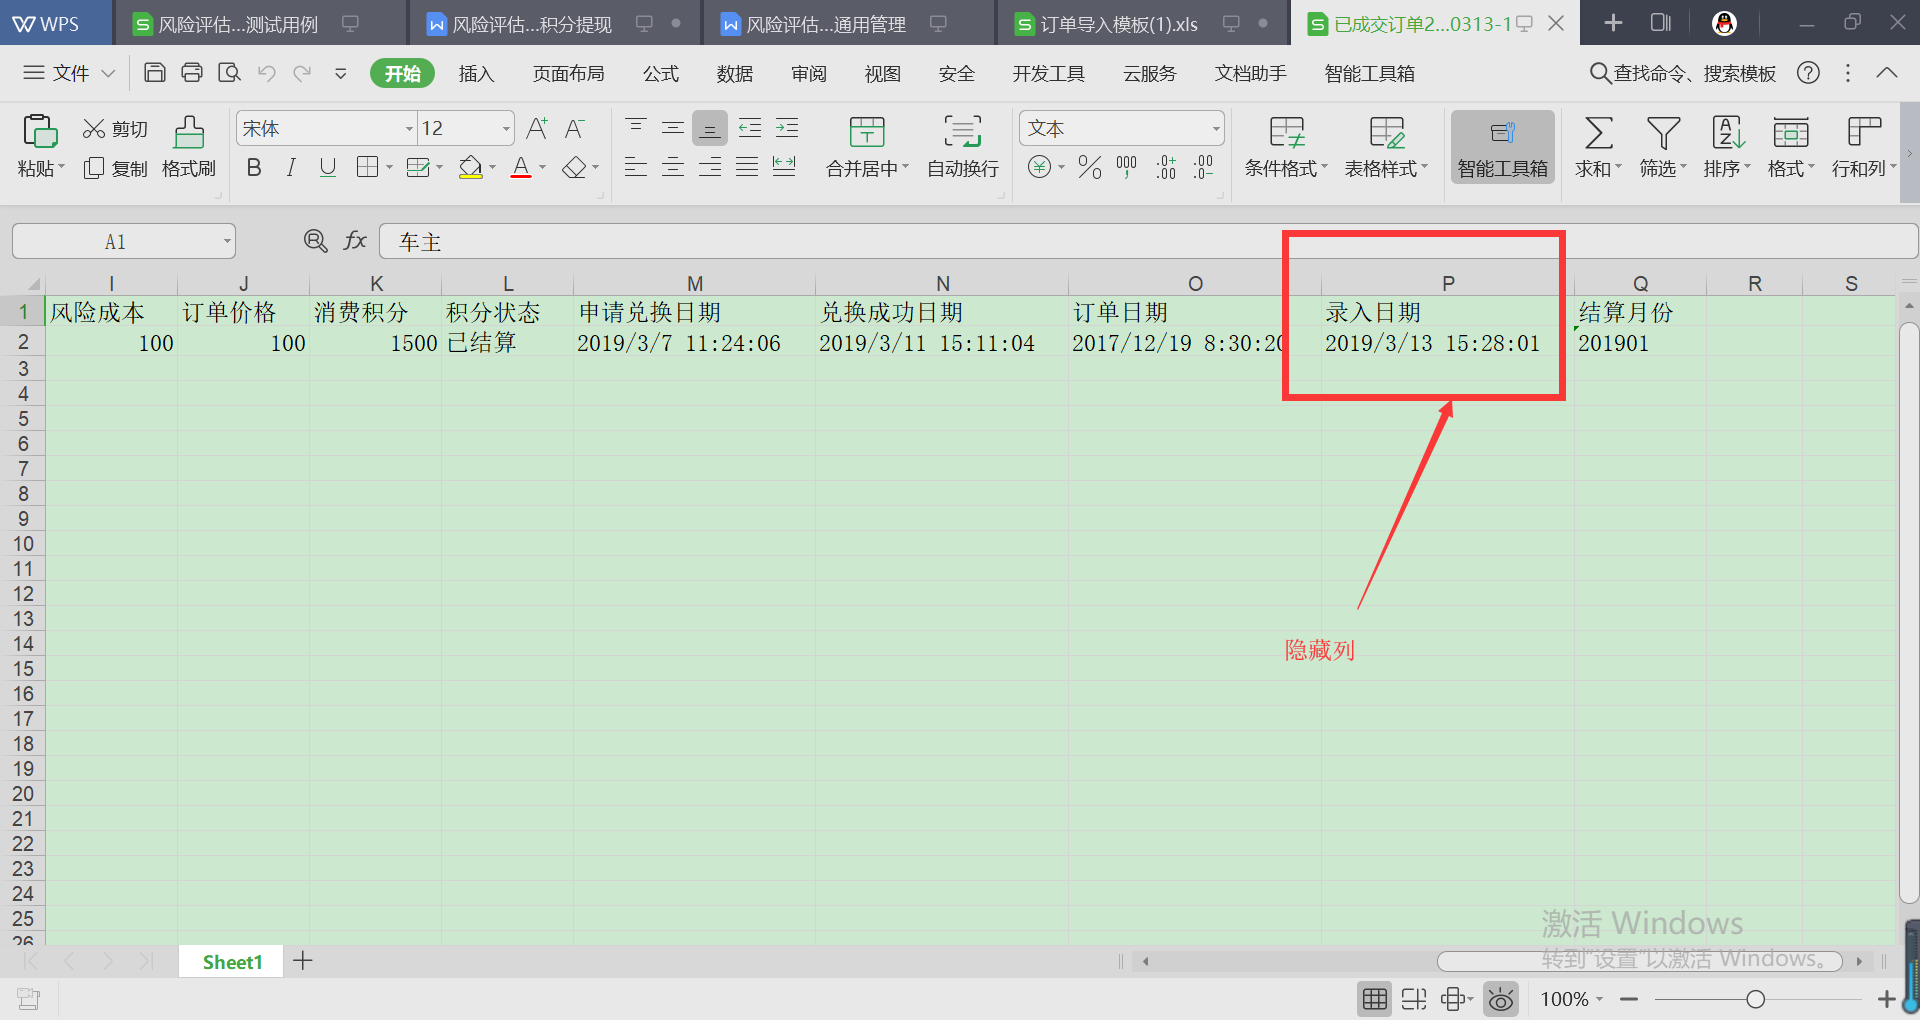Select the Sheet1 sheet tab
Image resolution: width=1920 pixels, height=1020 pixels.
pos(232,962)
